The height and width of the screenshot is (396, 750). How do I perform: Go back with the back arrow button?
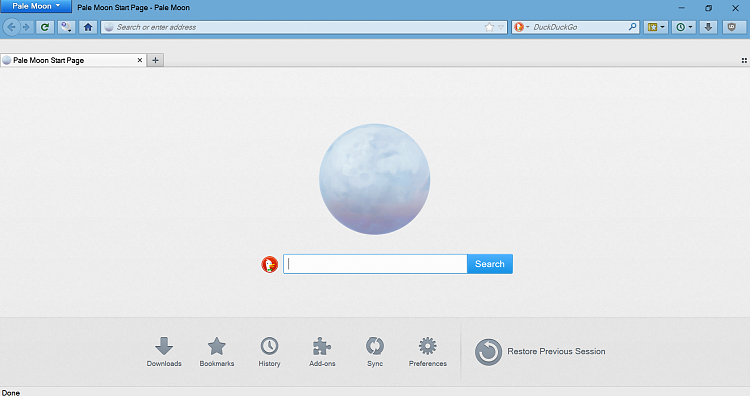11,27
